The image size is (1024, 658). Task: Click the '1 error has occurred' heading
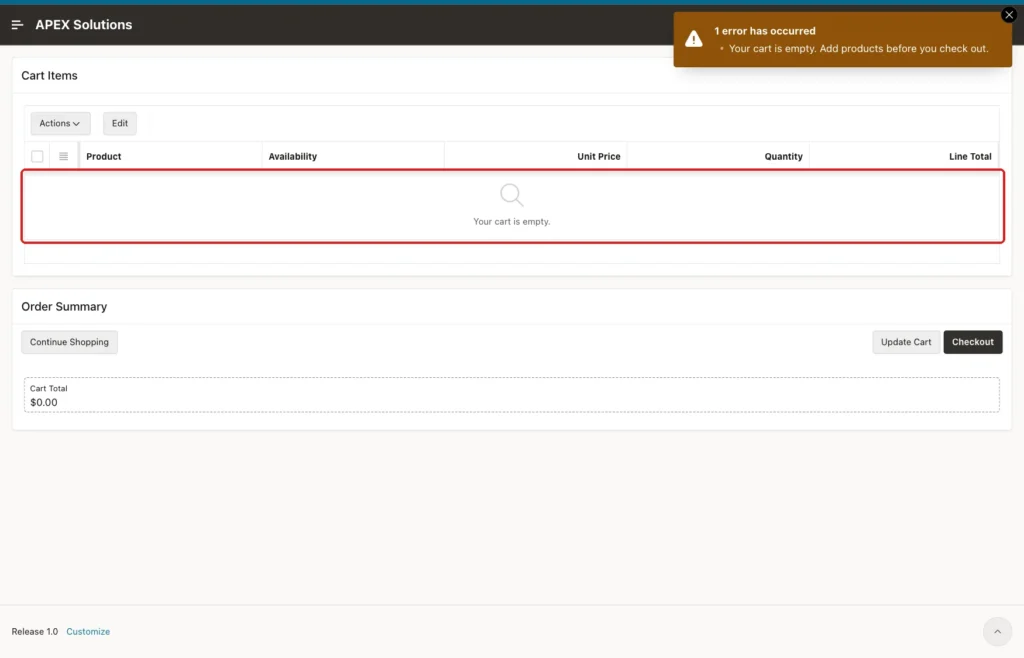765,31
